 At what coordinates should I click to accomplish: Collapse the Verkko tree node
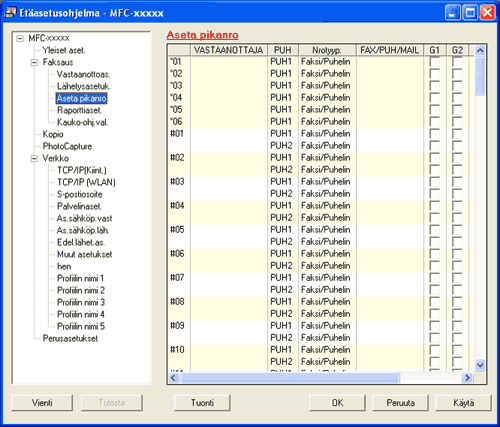pyautogui.click(x=34, y=158)
